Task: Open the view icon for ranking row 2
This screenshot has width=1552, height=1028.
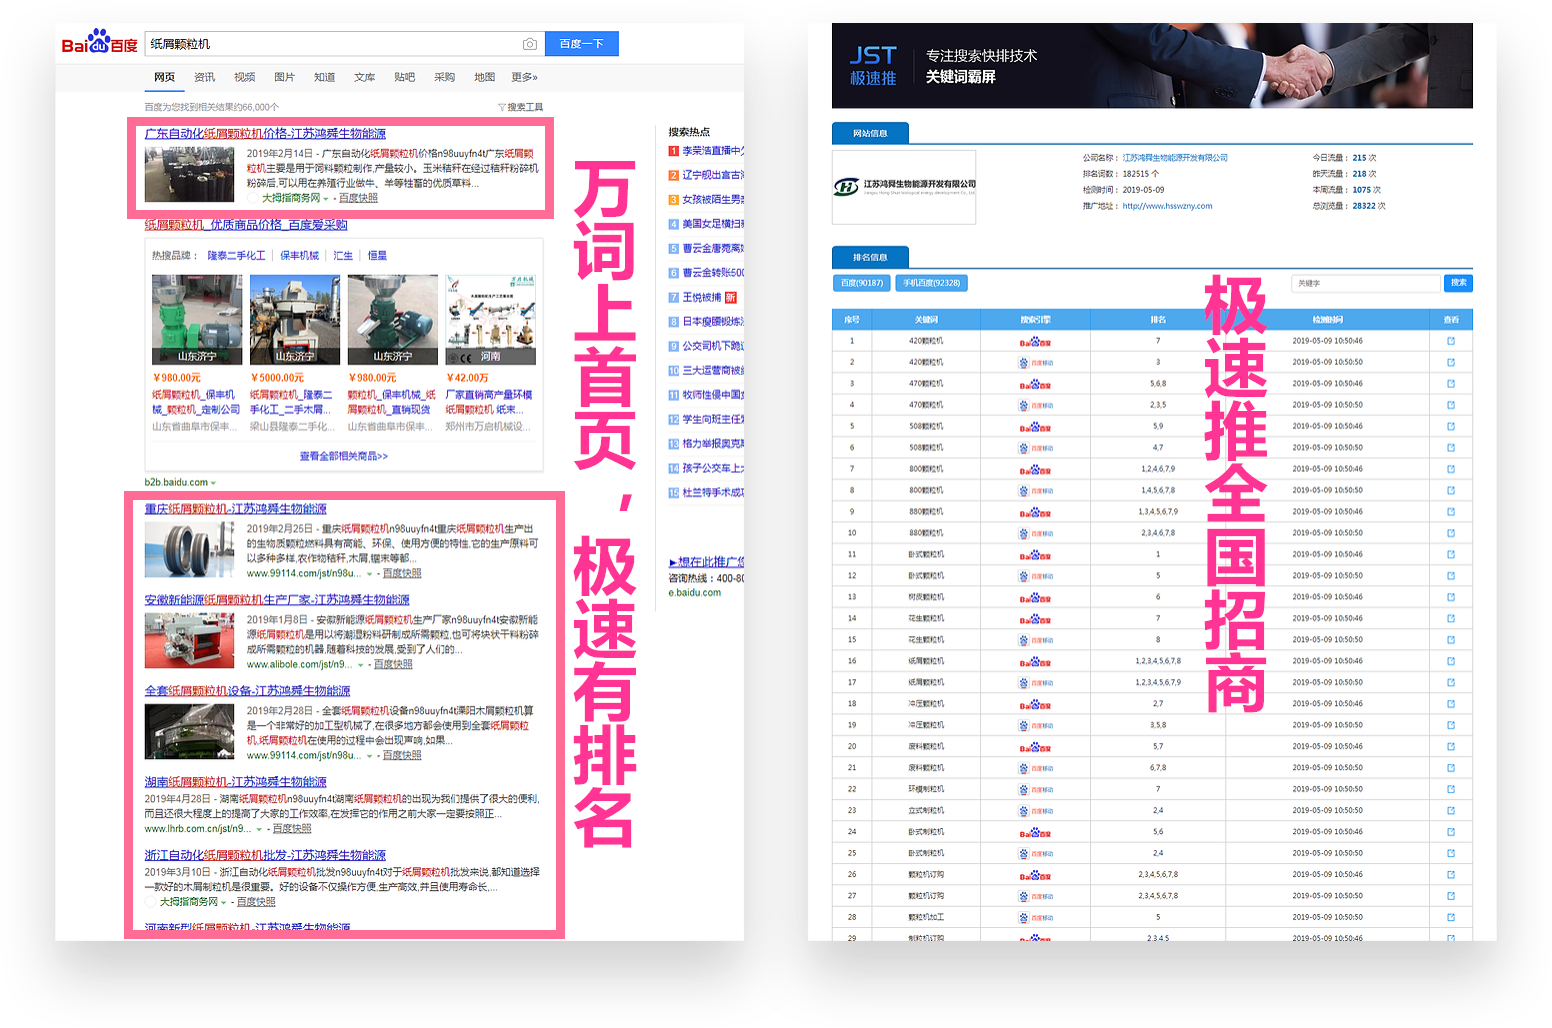Action: 1451,362
